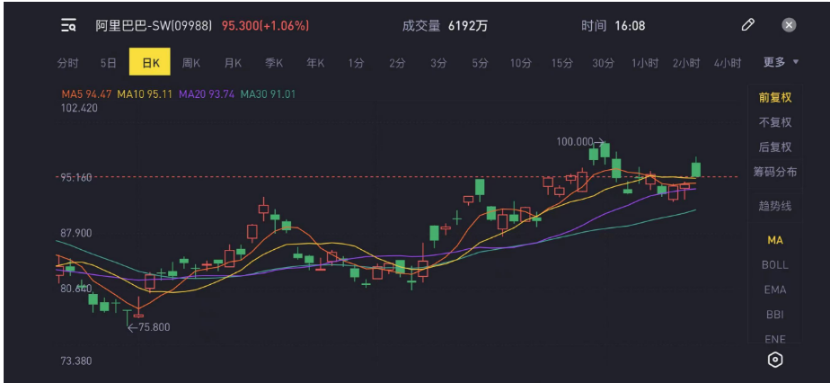
Task: Select the 周K tab
Action: 191,63
